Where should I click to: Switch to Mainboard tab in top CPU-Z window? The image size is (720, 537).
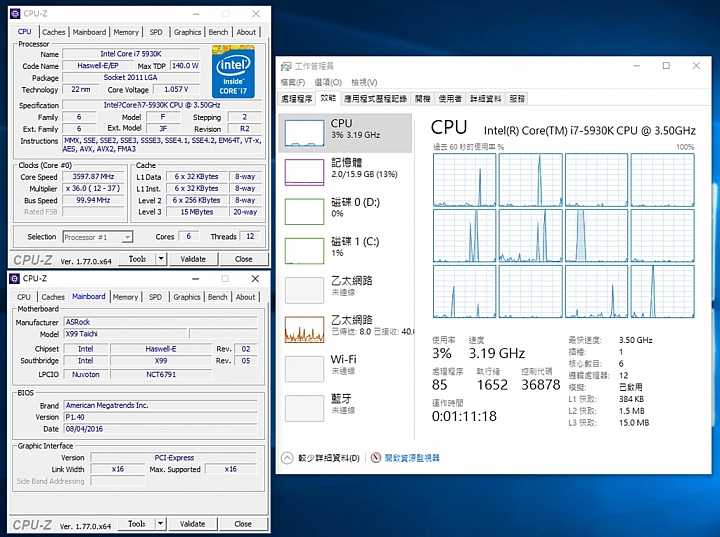(x=89, y=32)
